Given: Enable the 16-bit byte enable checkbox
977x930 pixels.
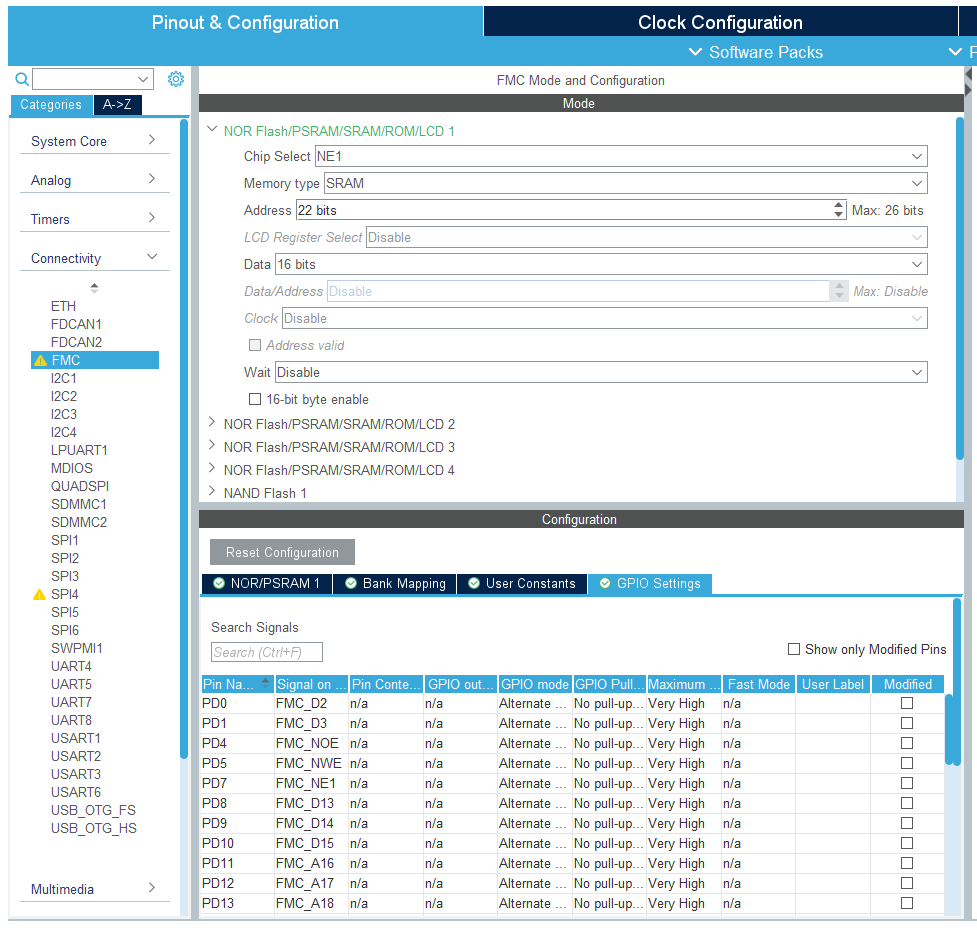Looking at the screenshot, I should (254, 399).
